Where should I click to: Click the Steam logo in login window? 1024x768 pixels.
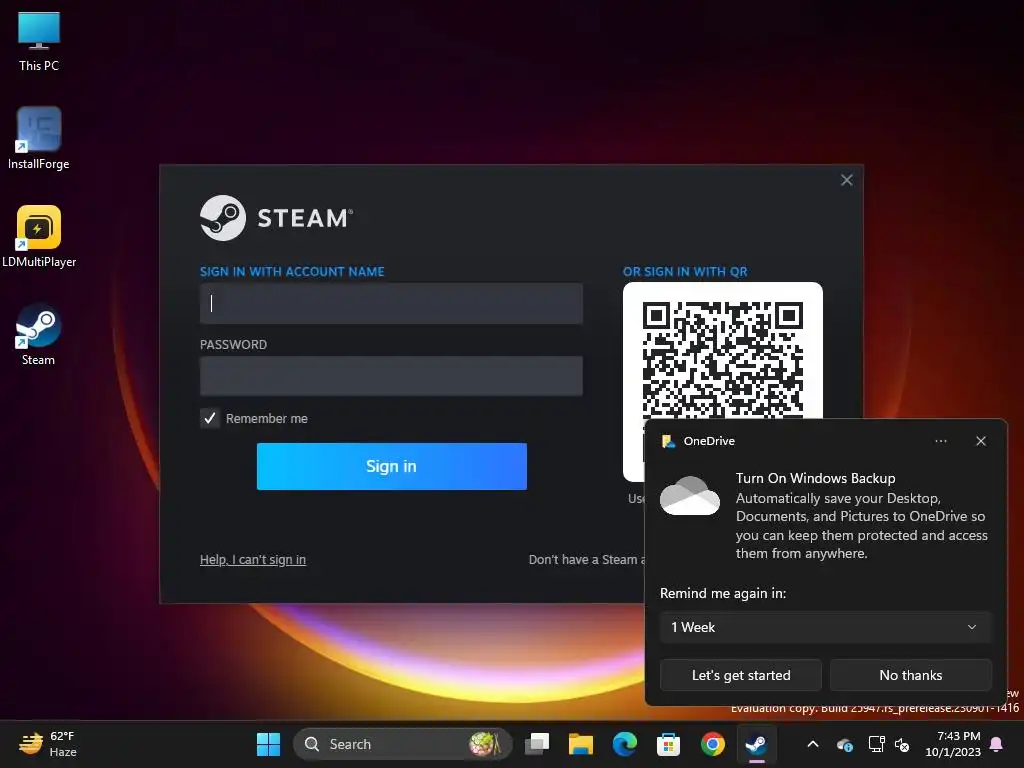pyautogui.click(x=277, y=218)
